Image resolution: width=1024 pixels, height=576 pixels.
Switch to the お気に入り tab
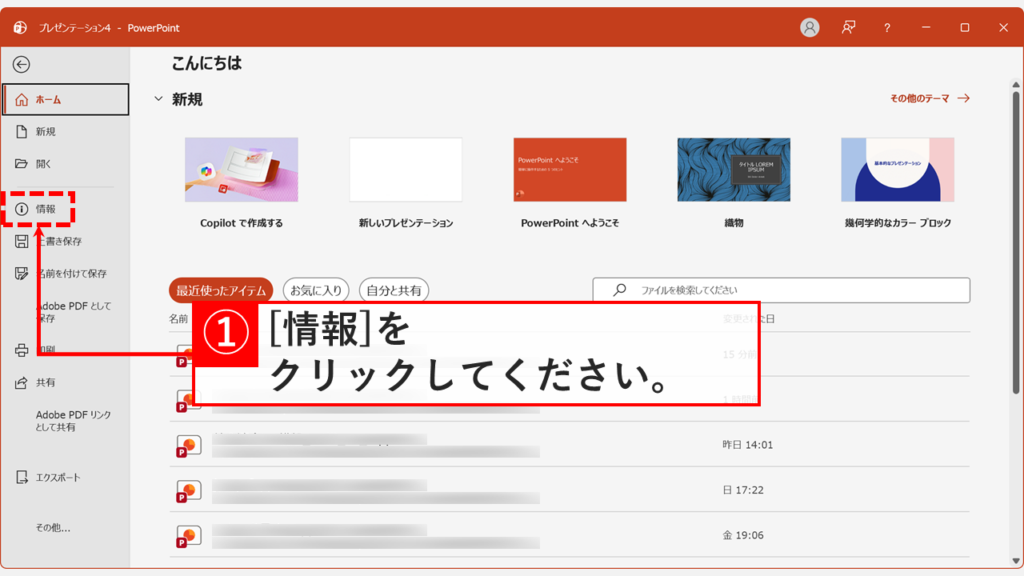coord(316,290)
